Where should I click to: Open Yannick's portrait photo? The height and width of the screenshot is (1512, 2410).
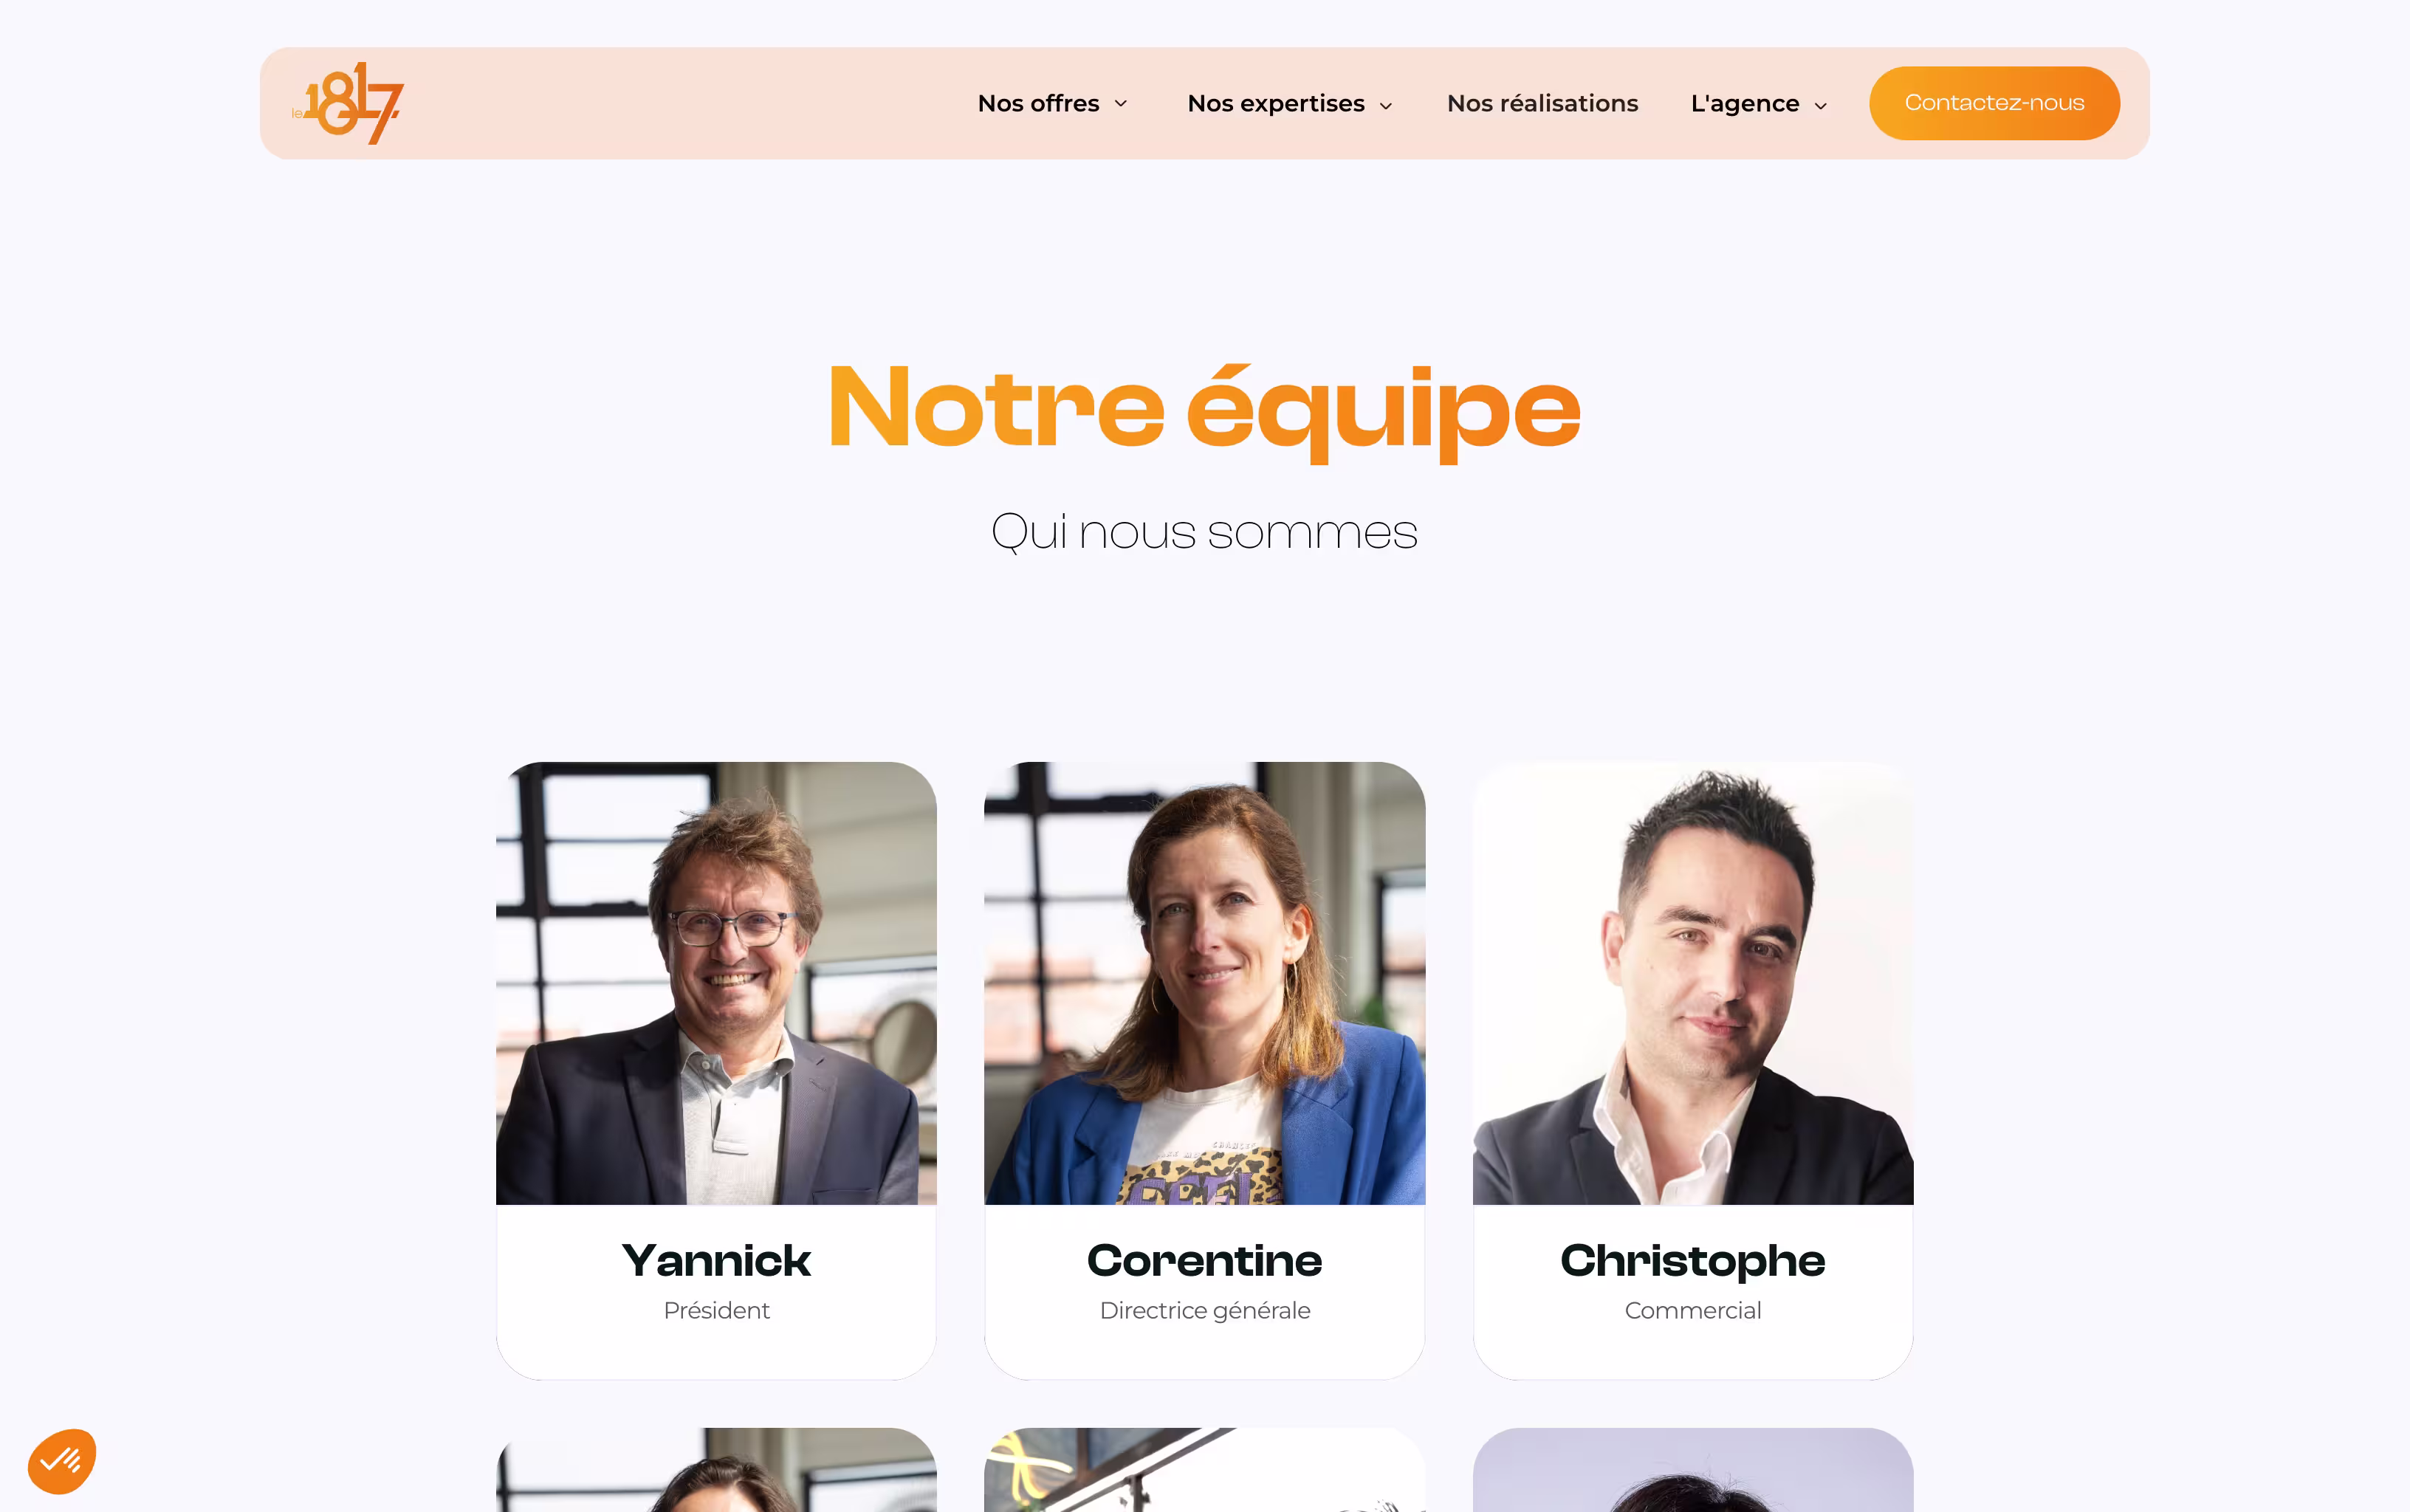point(716,983)
